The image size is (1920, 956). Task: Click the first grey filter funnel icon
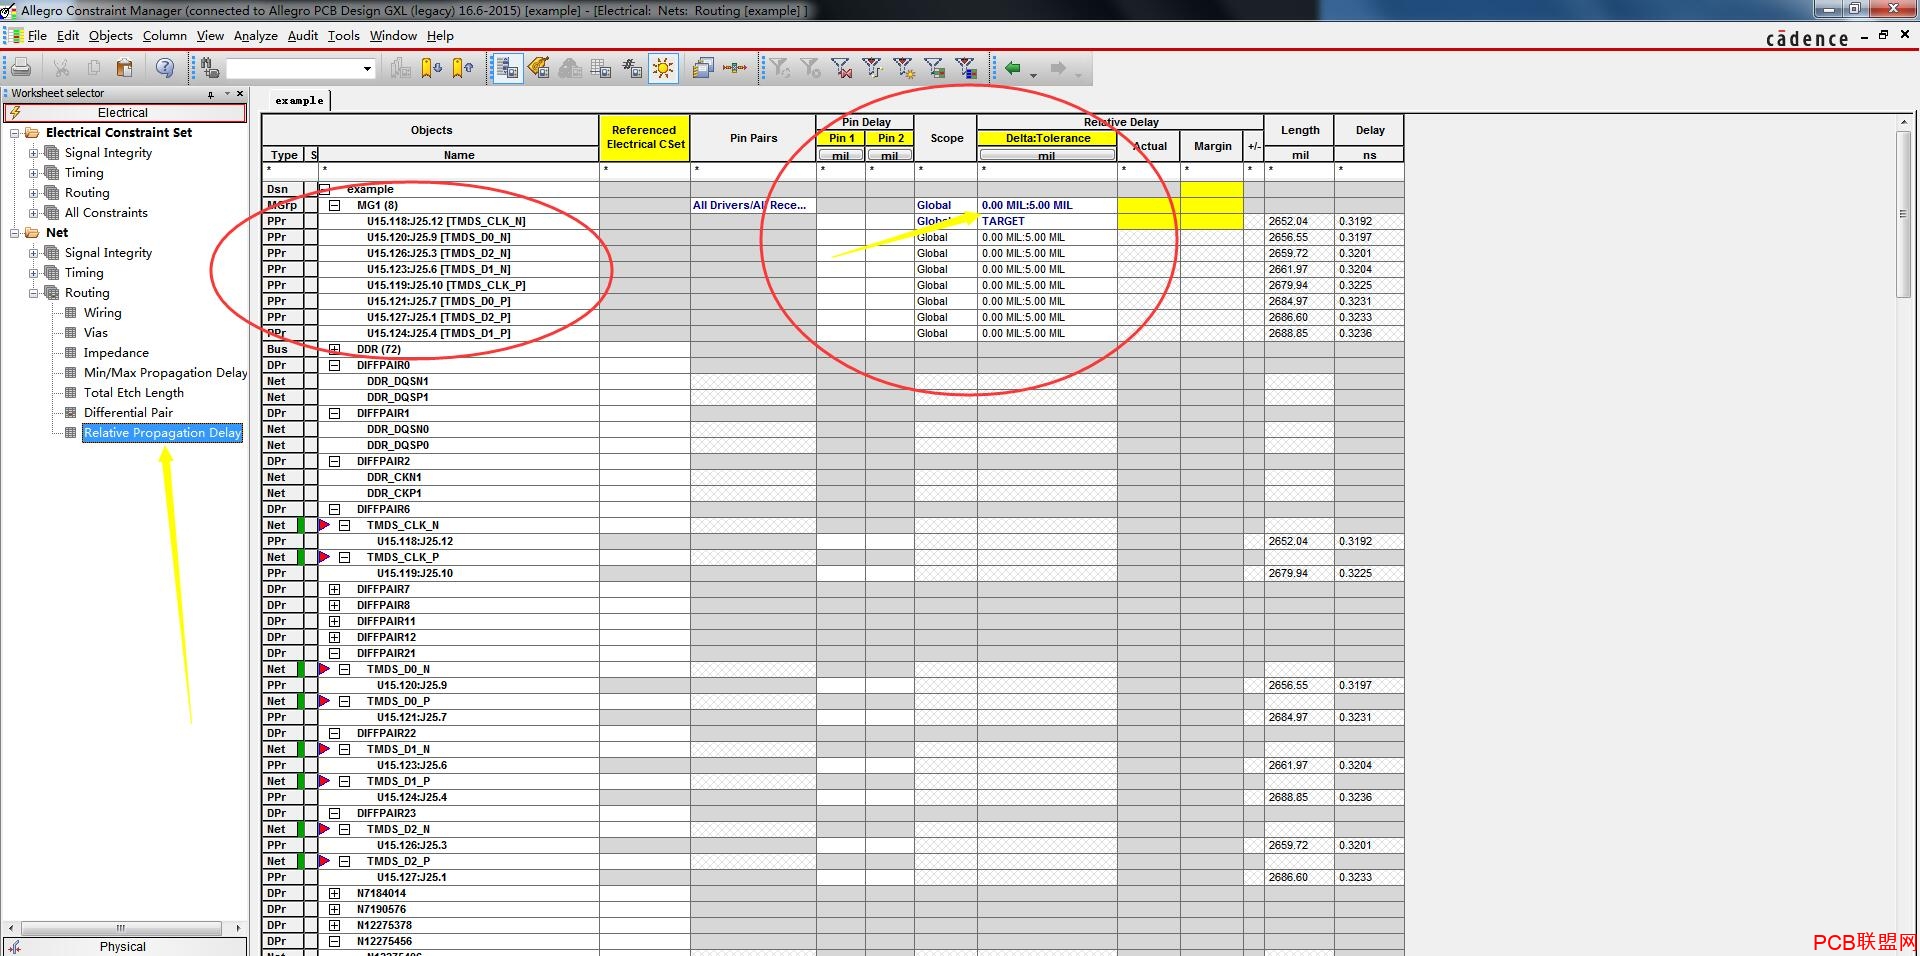(x=780, y=68)
